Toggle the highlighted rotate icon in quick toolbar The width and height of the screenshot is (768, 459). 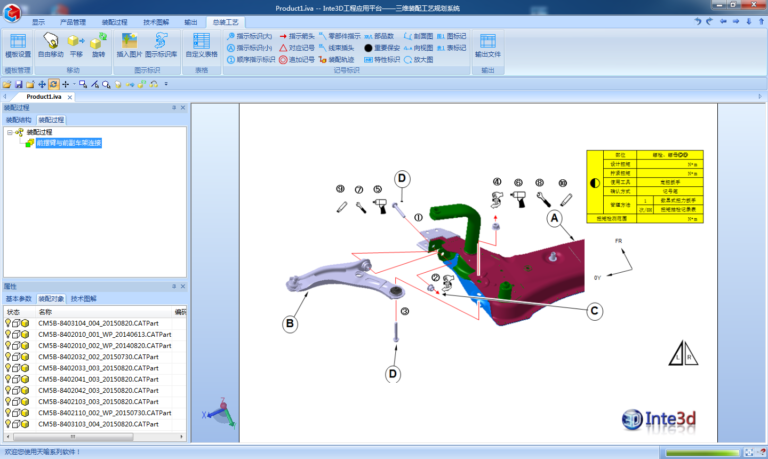[53, 84]
